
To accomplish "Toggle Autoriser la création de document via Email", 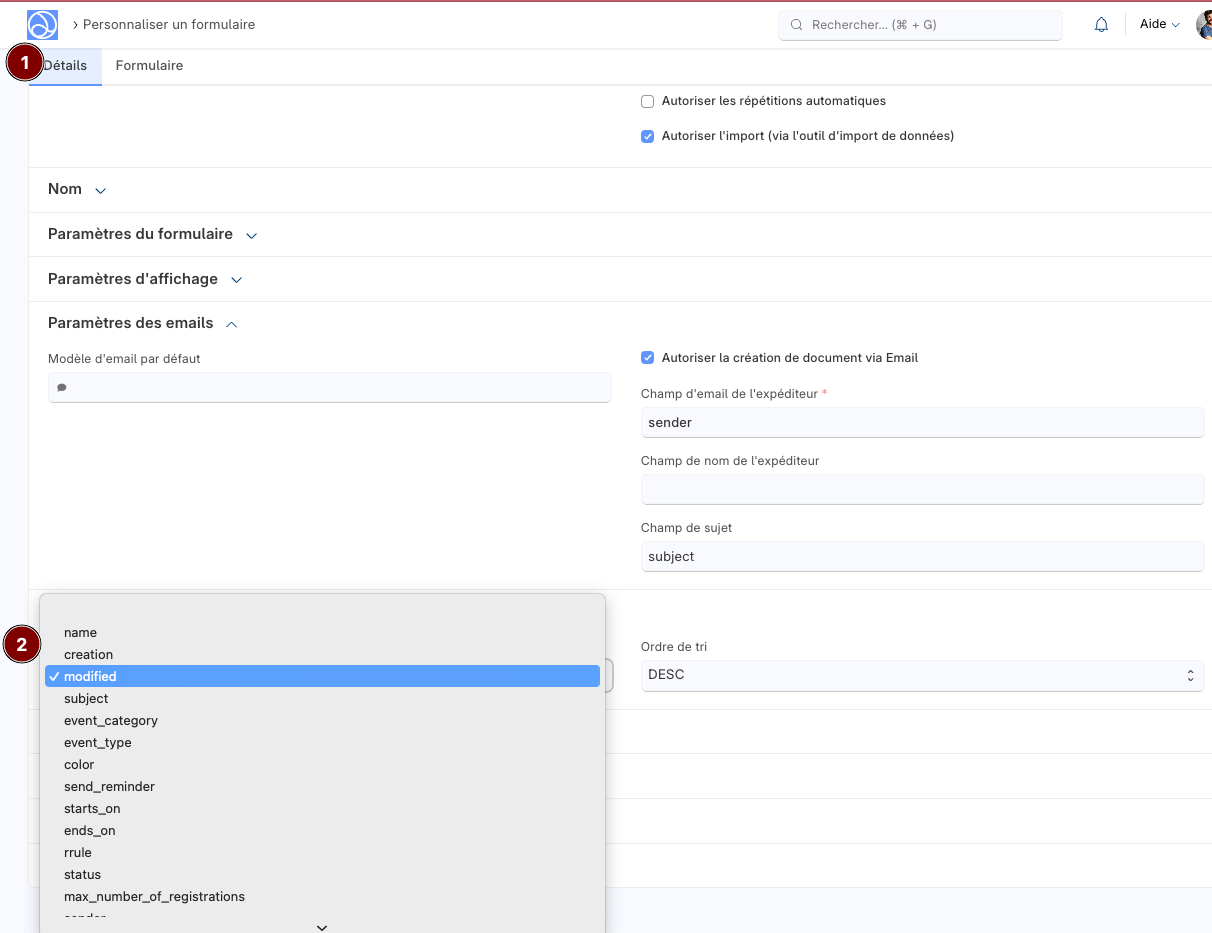I will click(x=648, y=358).
